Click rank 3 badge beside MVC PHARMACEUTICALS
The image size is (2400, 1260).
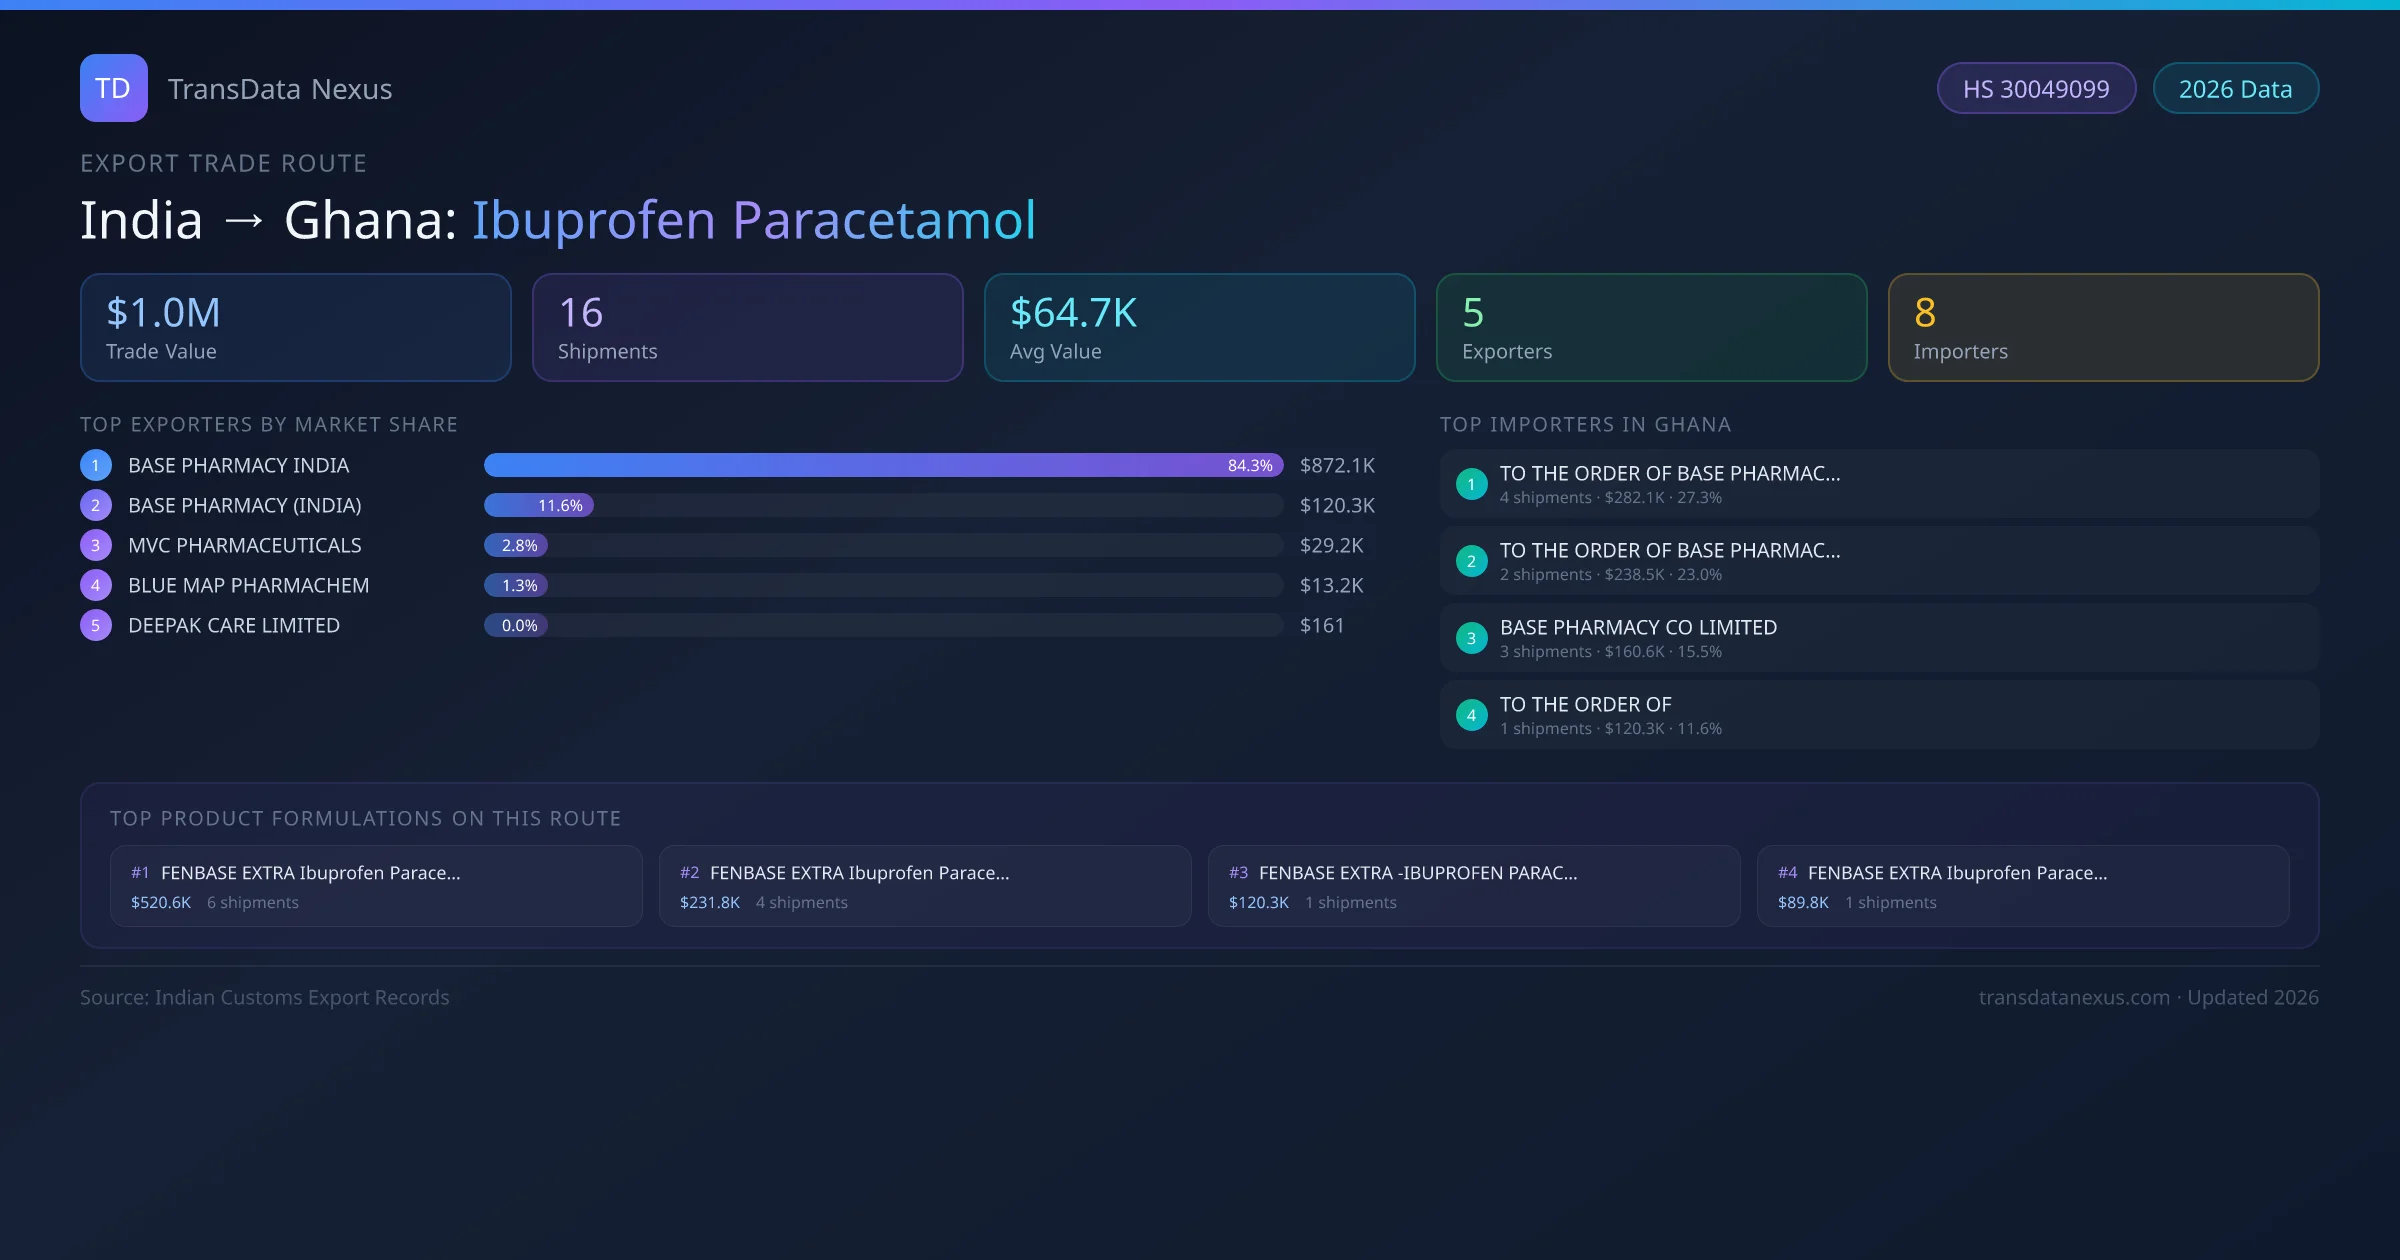click(96, 545)
